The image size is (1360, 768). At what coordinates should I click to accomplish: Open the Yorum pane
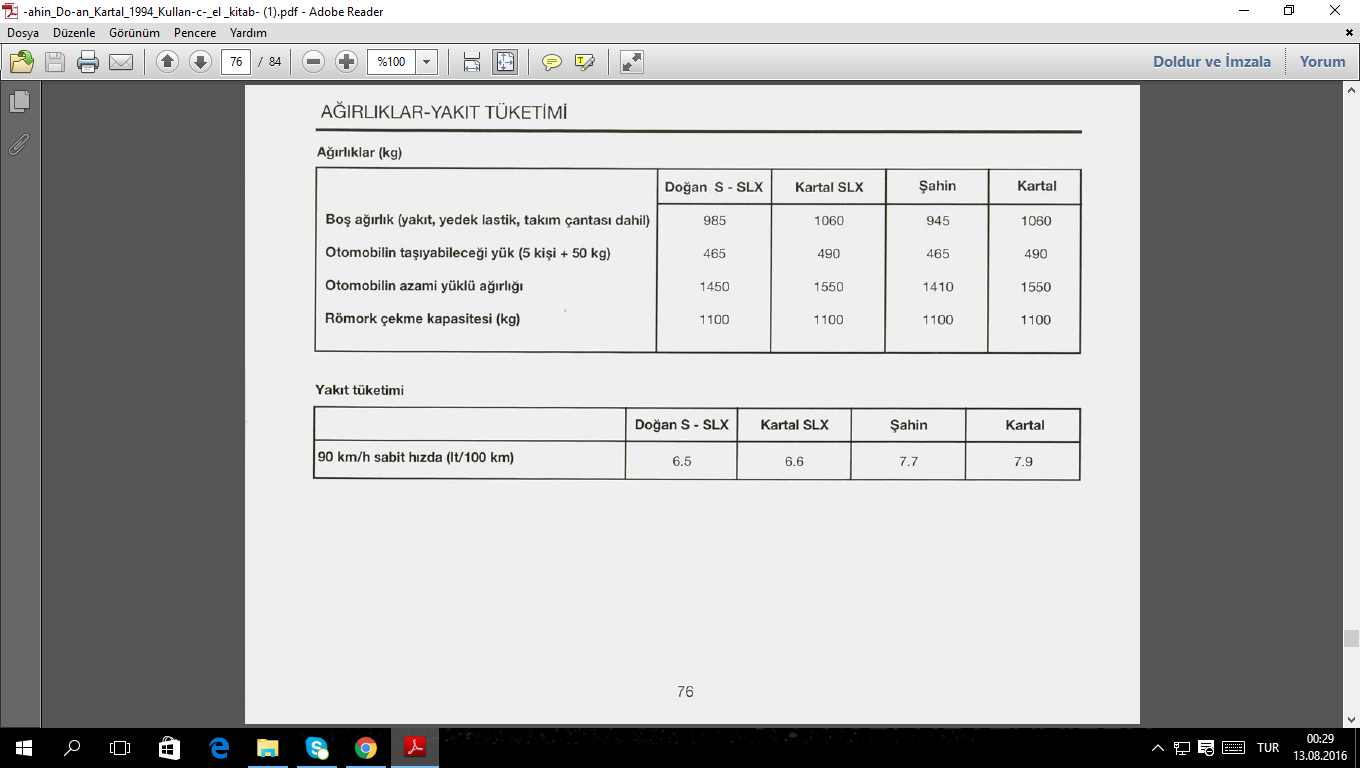(1323, 62)
